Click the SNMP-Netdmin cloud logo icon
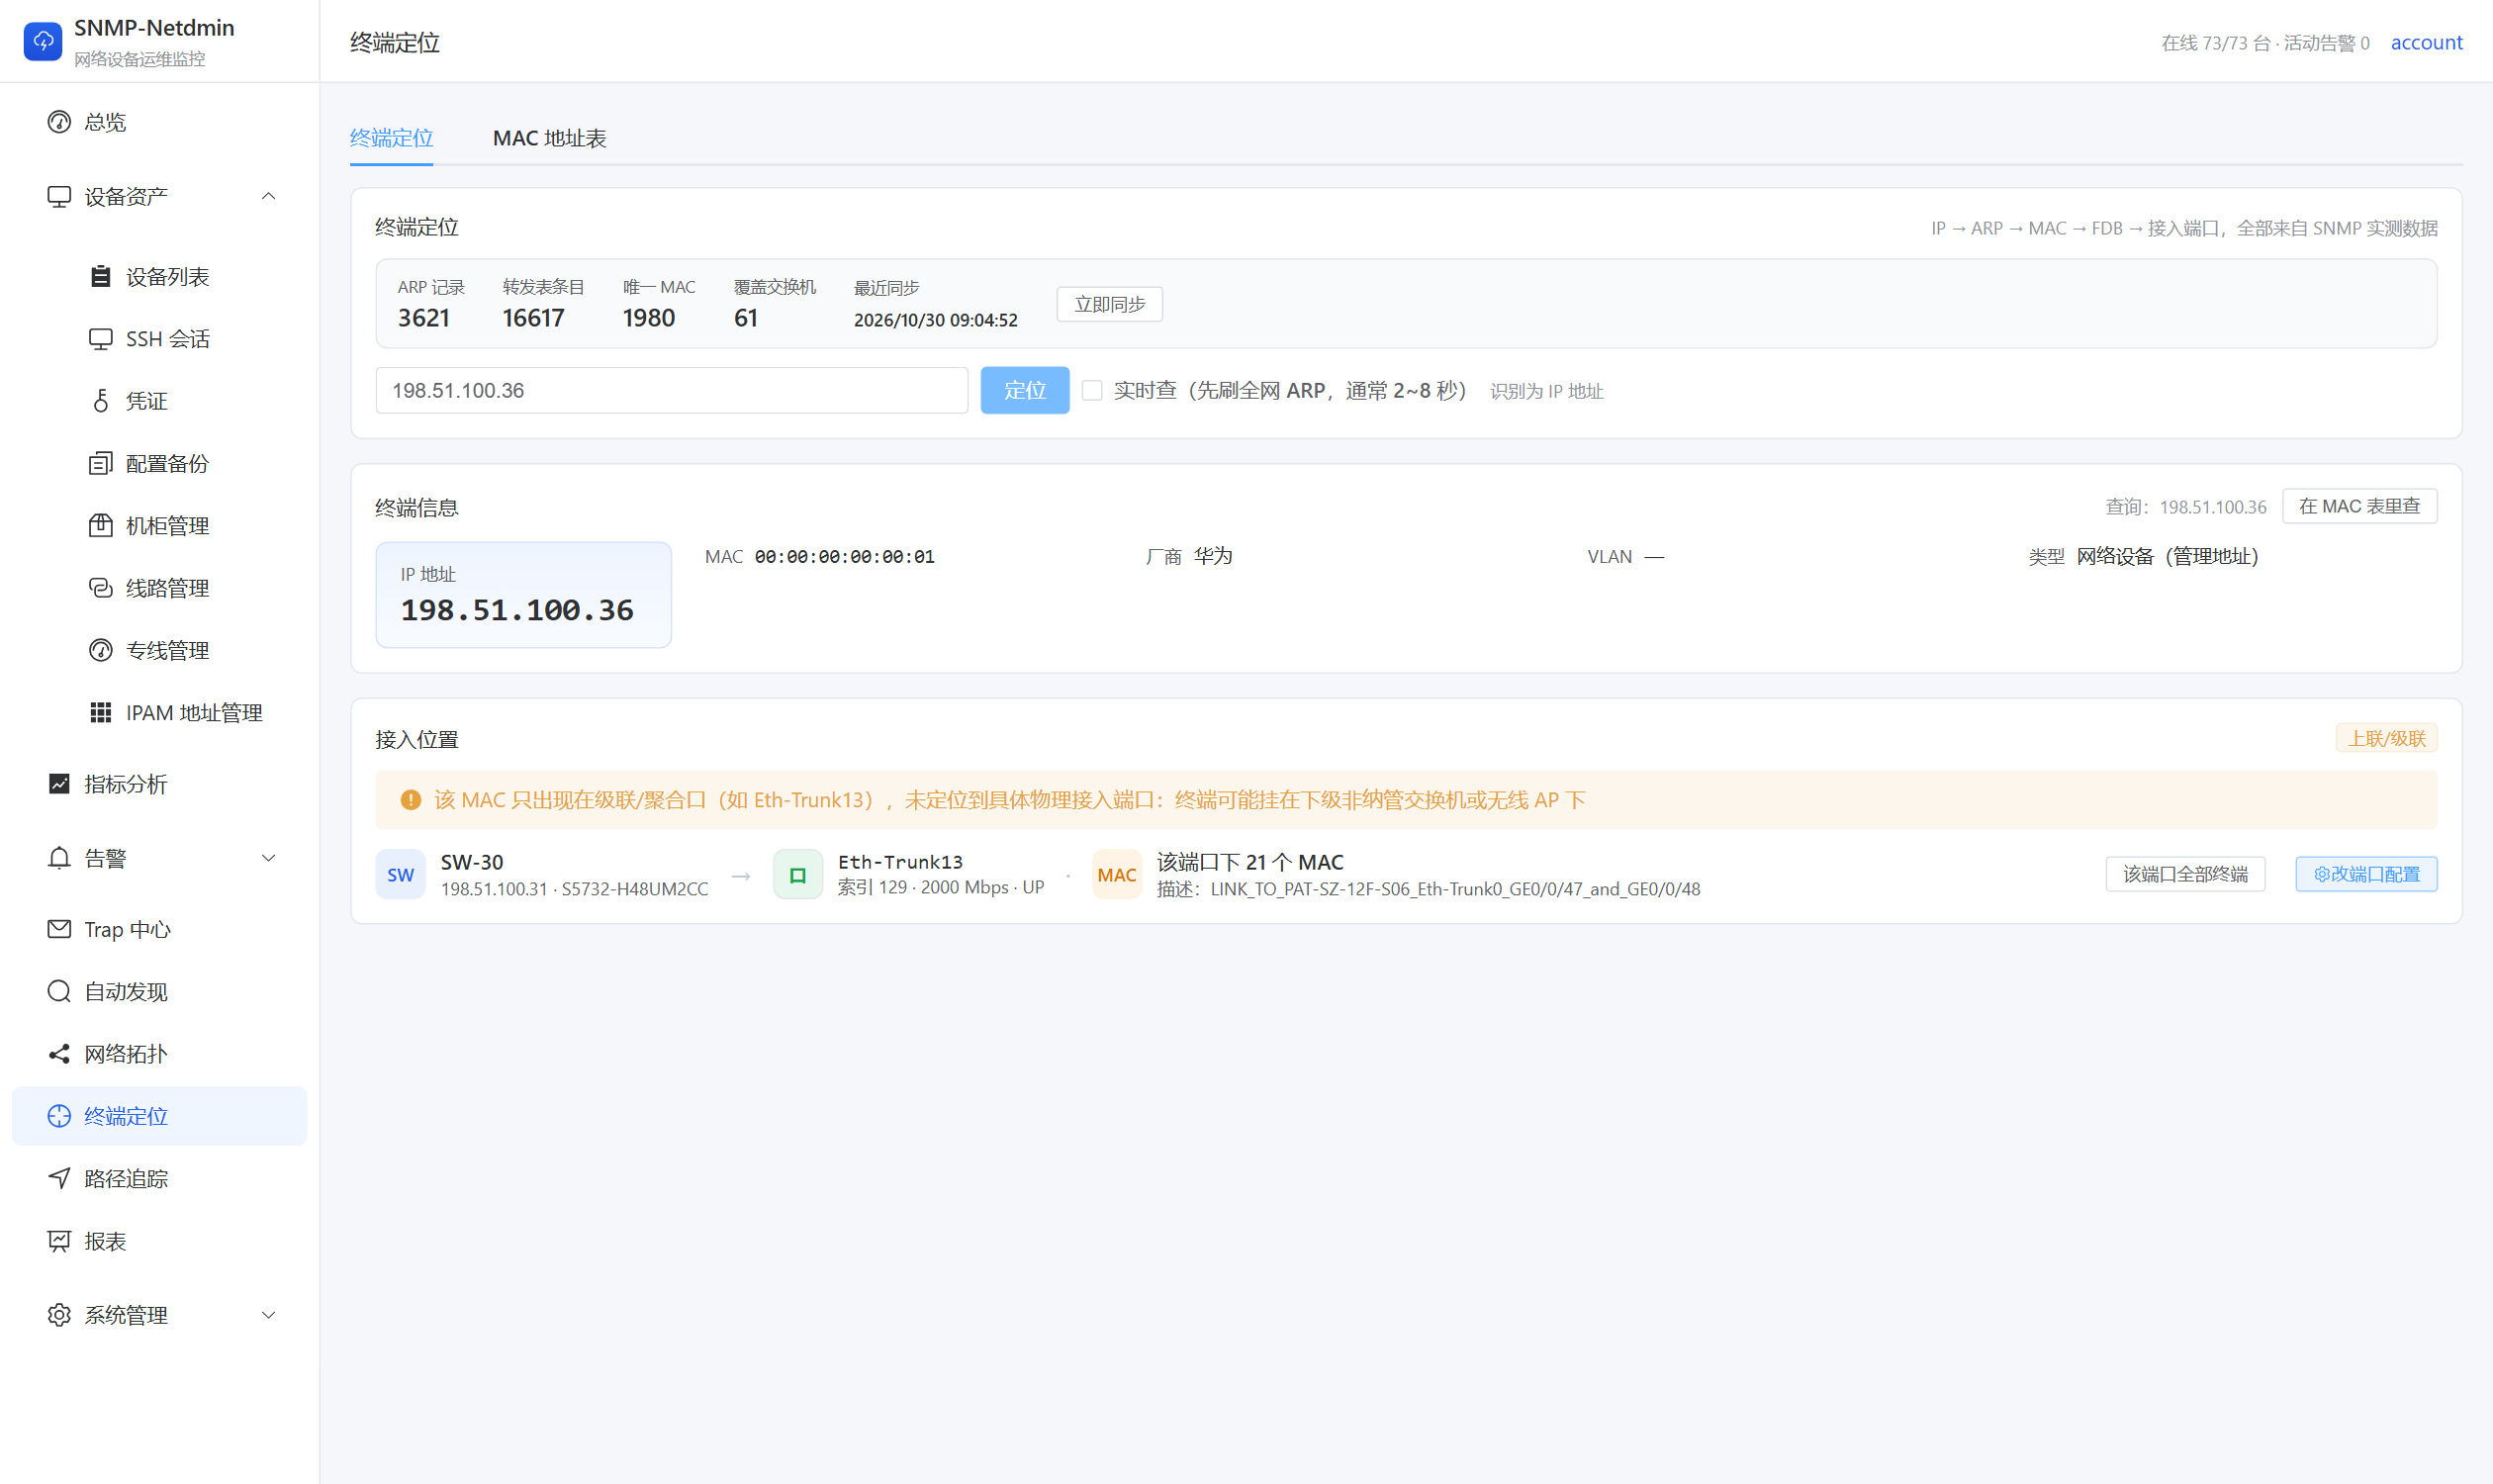2493x1484 pixels. (x=43, y=41)
